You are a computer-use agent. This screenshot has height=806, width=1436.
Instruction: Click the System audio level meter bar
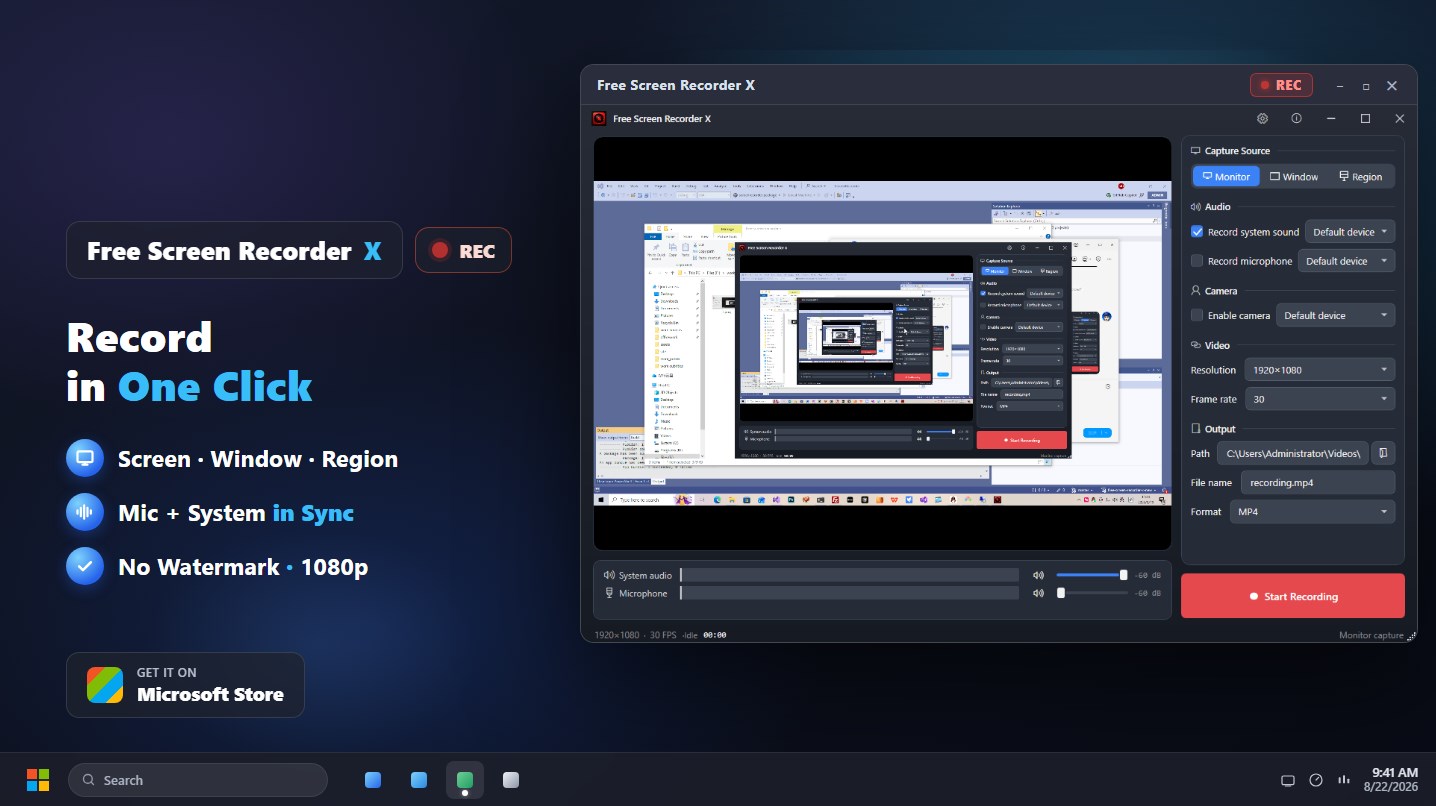click(849, 575)
